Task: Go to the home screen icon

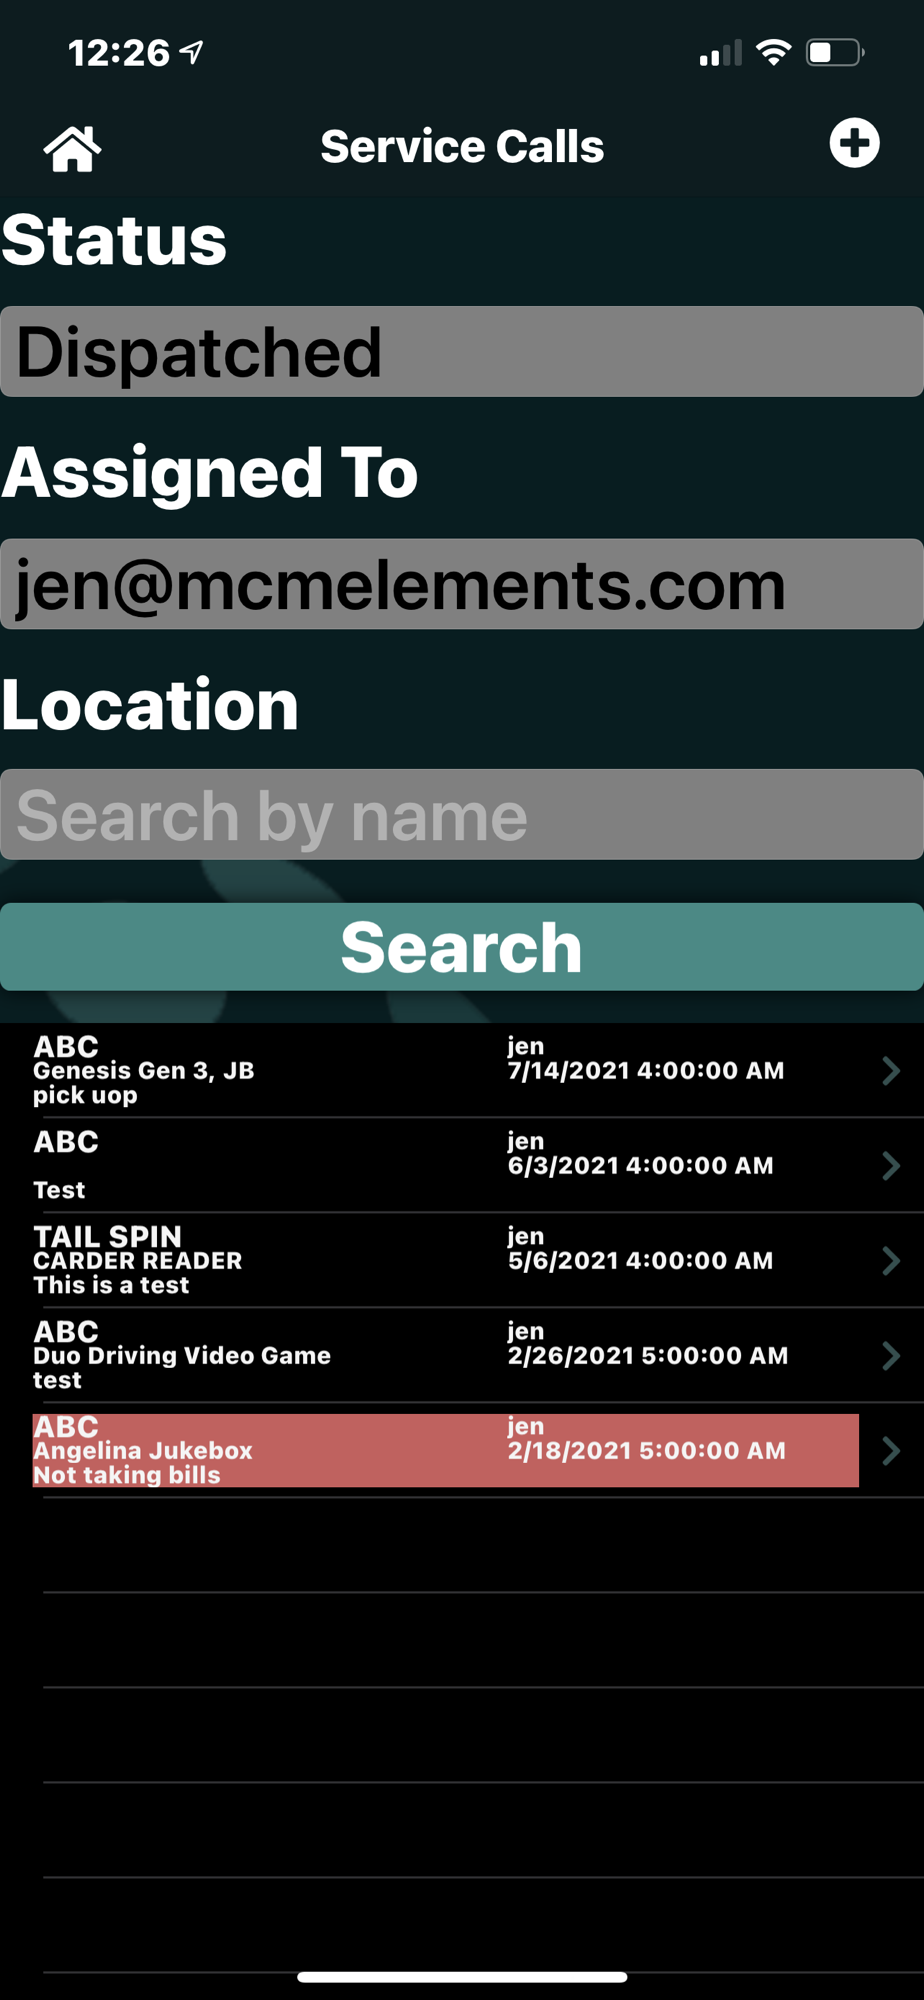Action: [72, 149]
